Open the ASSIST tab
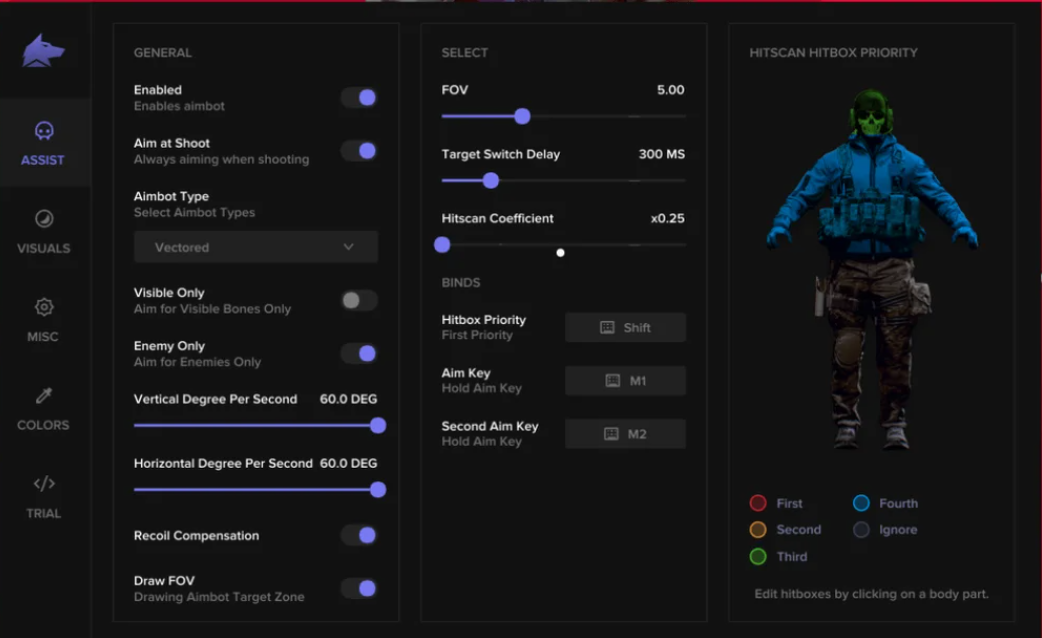This screenshot has width=1042, height=638. point(44,142)
